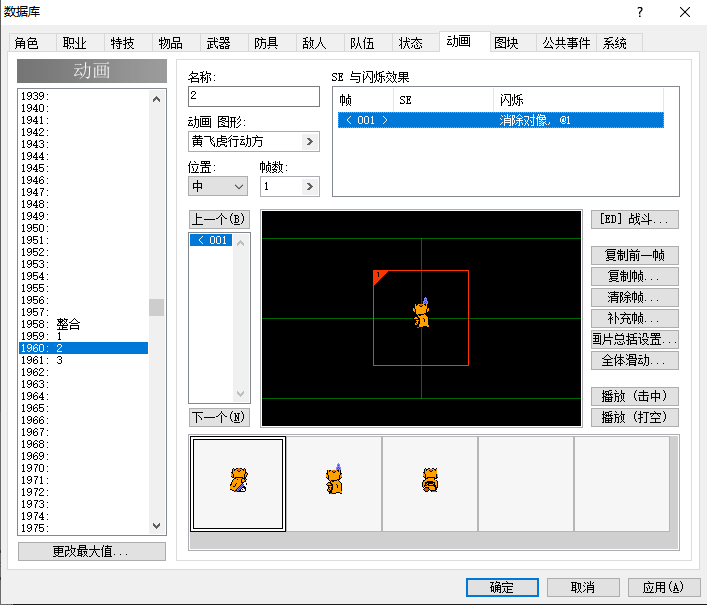The image size is (707, 605).
Task: Open the 特技 tab
Action: 128,43
